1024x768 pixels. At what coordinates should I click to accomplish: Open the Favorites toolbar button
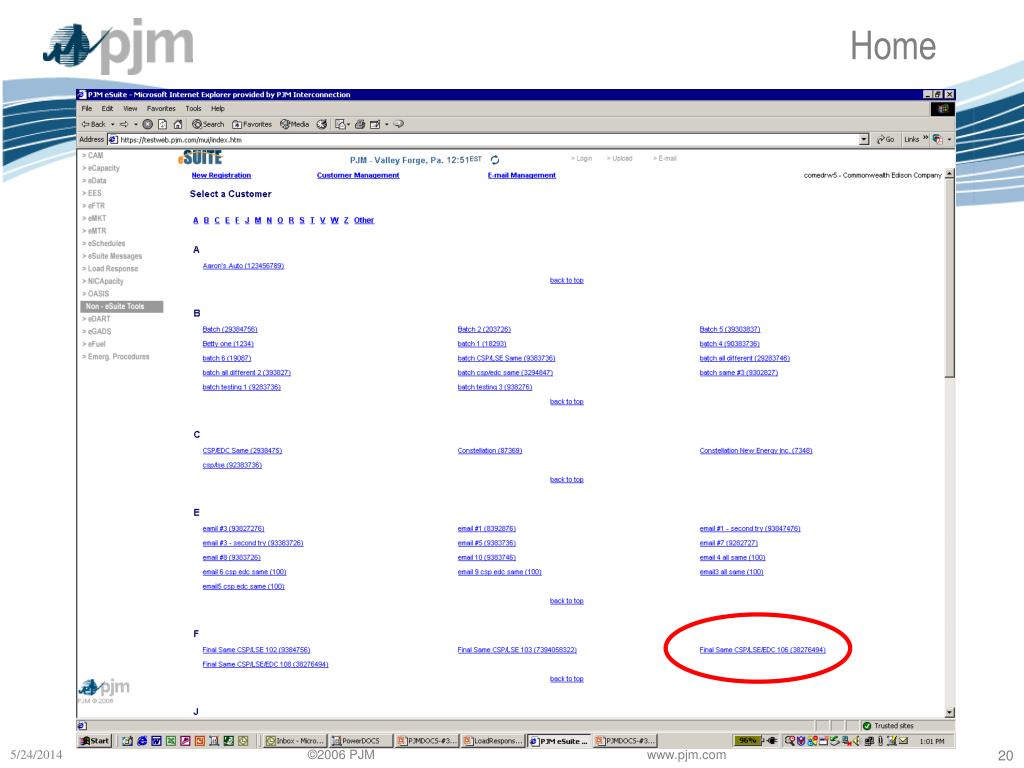pos(252,124)
